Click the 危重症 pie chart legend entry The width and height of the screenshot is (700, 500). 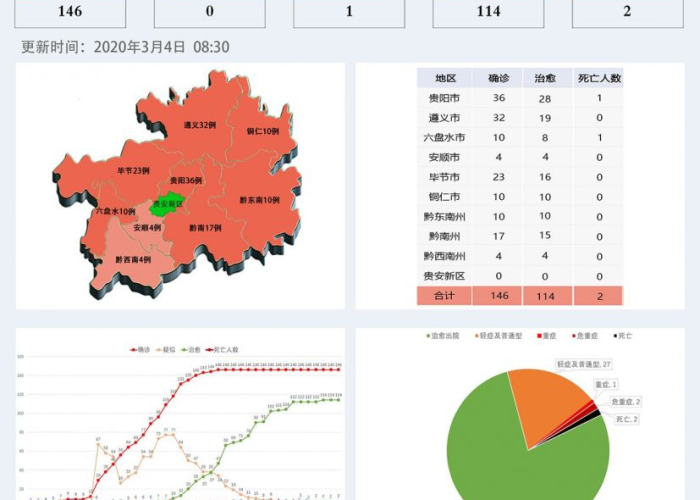585,336
